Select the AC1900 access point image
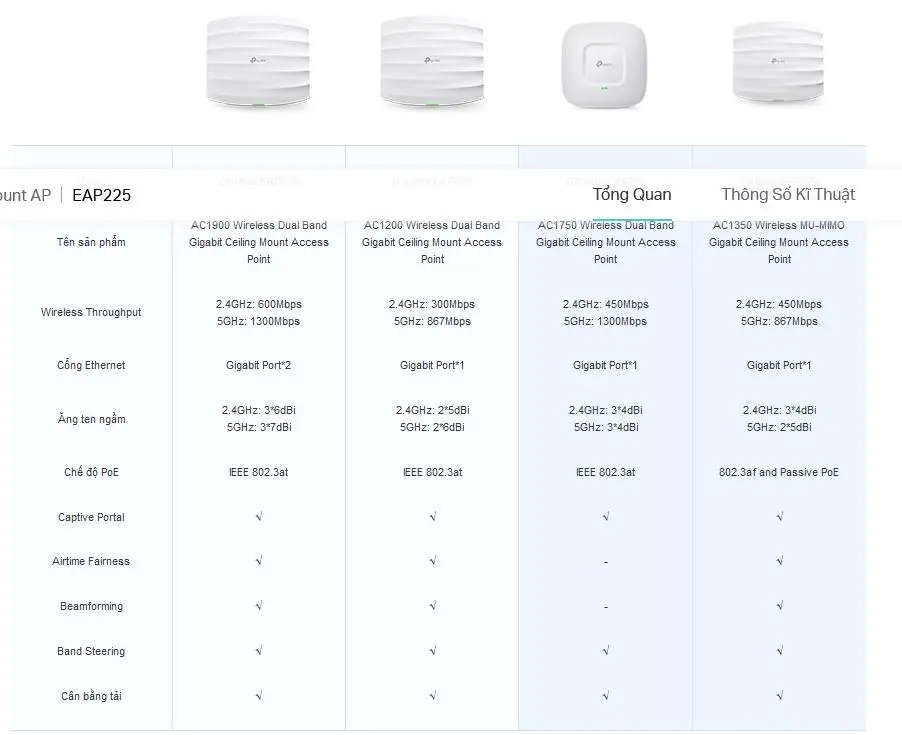This screenshot has height=735, width=902. click(x=258, y=63)
